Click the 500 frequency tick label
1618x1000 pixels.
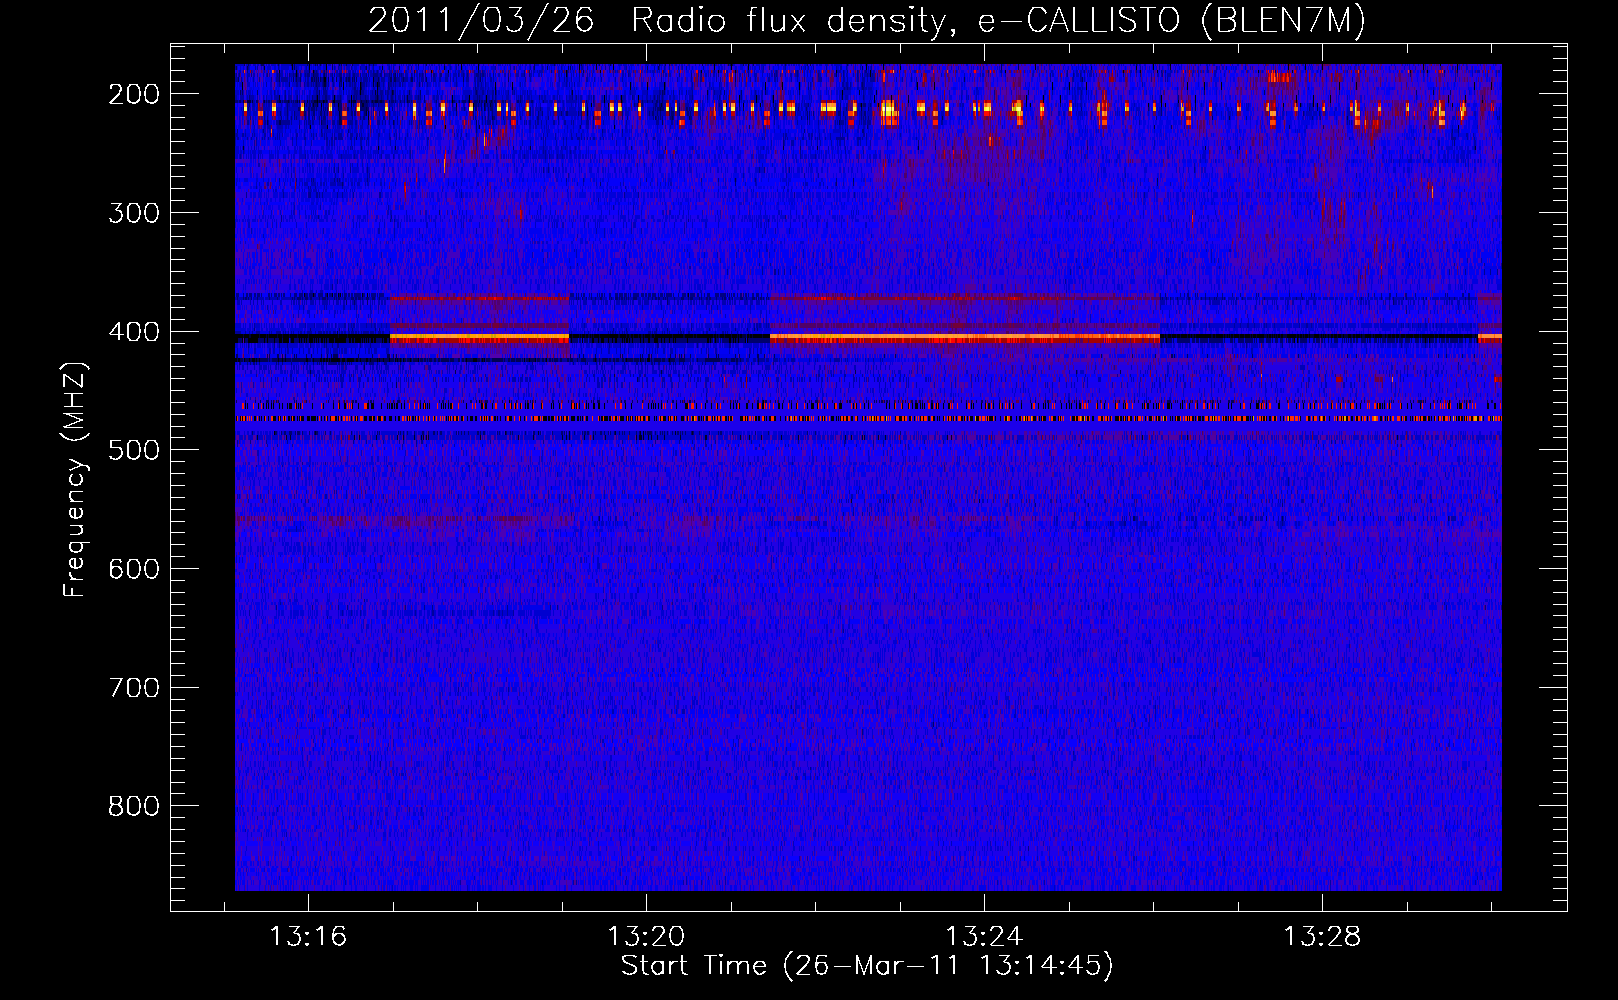(x=134, y=450)
